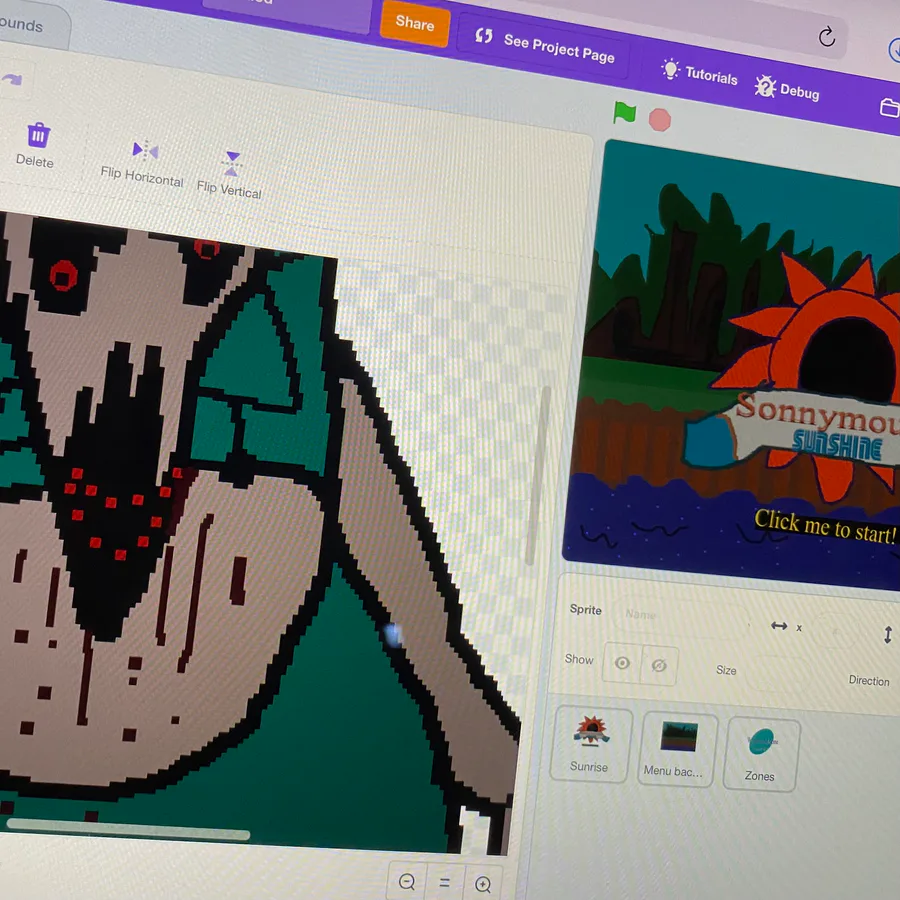Open the Tutorials menu
The height and width of the screenshot is (900, 900).
click(x=699, y=72)
